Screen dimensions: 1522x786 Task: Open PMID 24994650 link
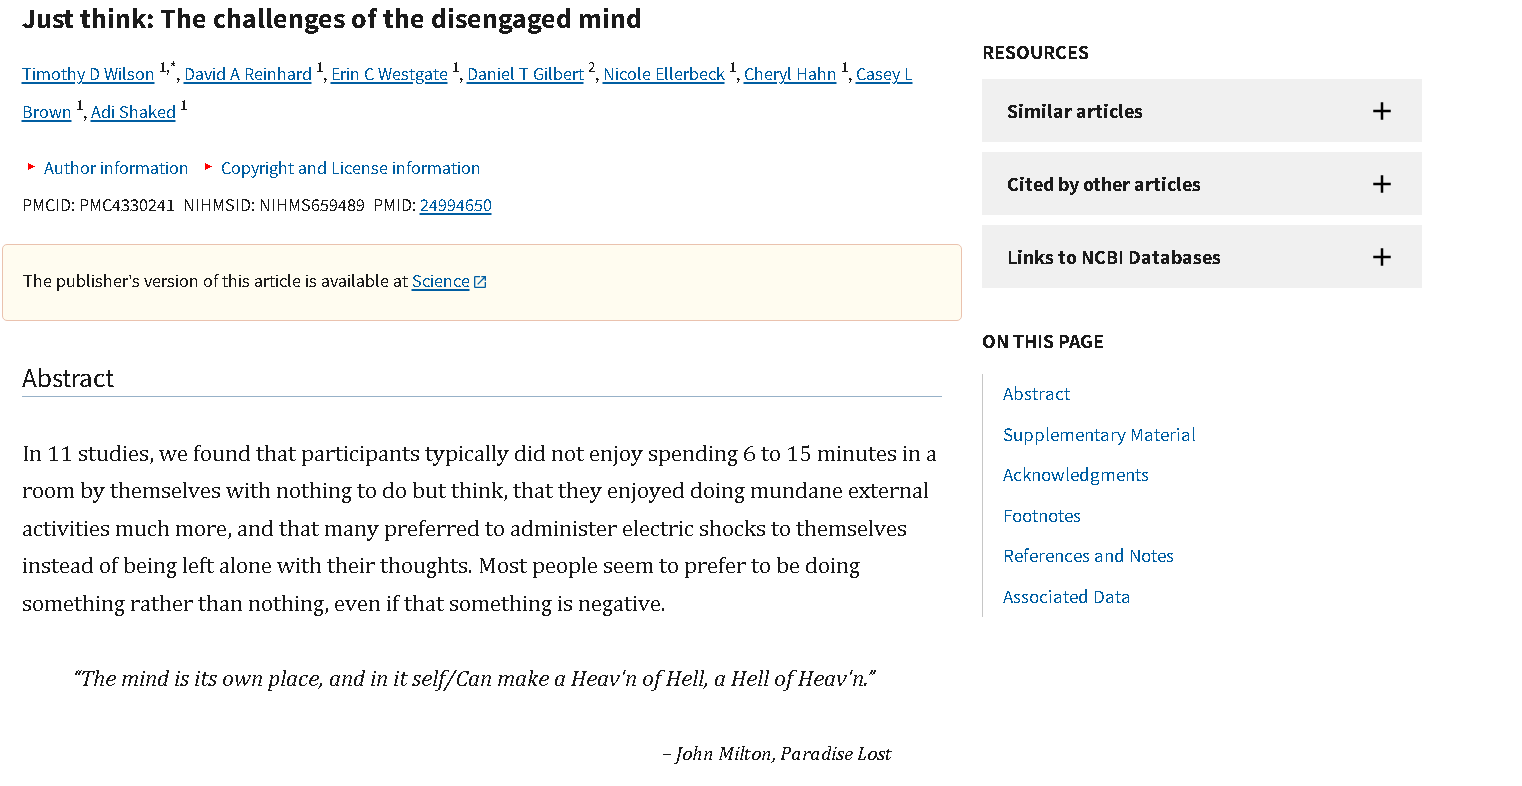tap(455, 205)
